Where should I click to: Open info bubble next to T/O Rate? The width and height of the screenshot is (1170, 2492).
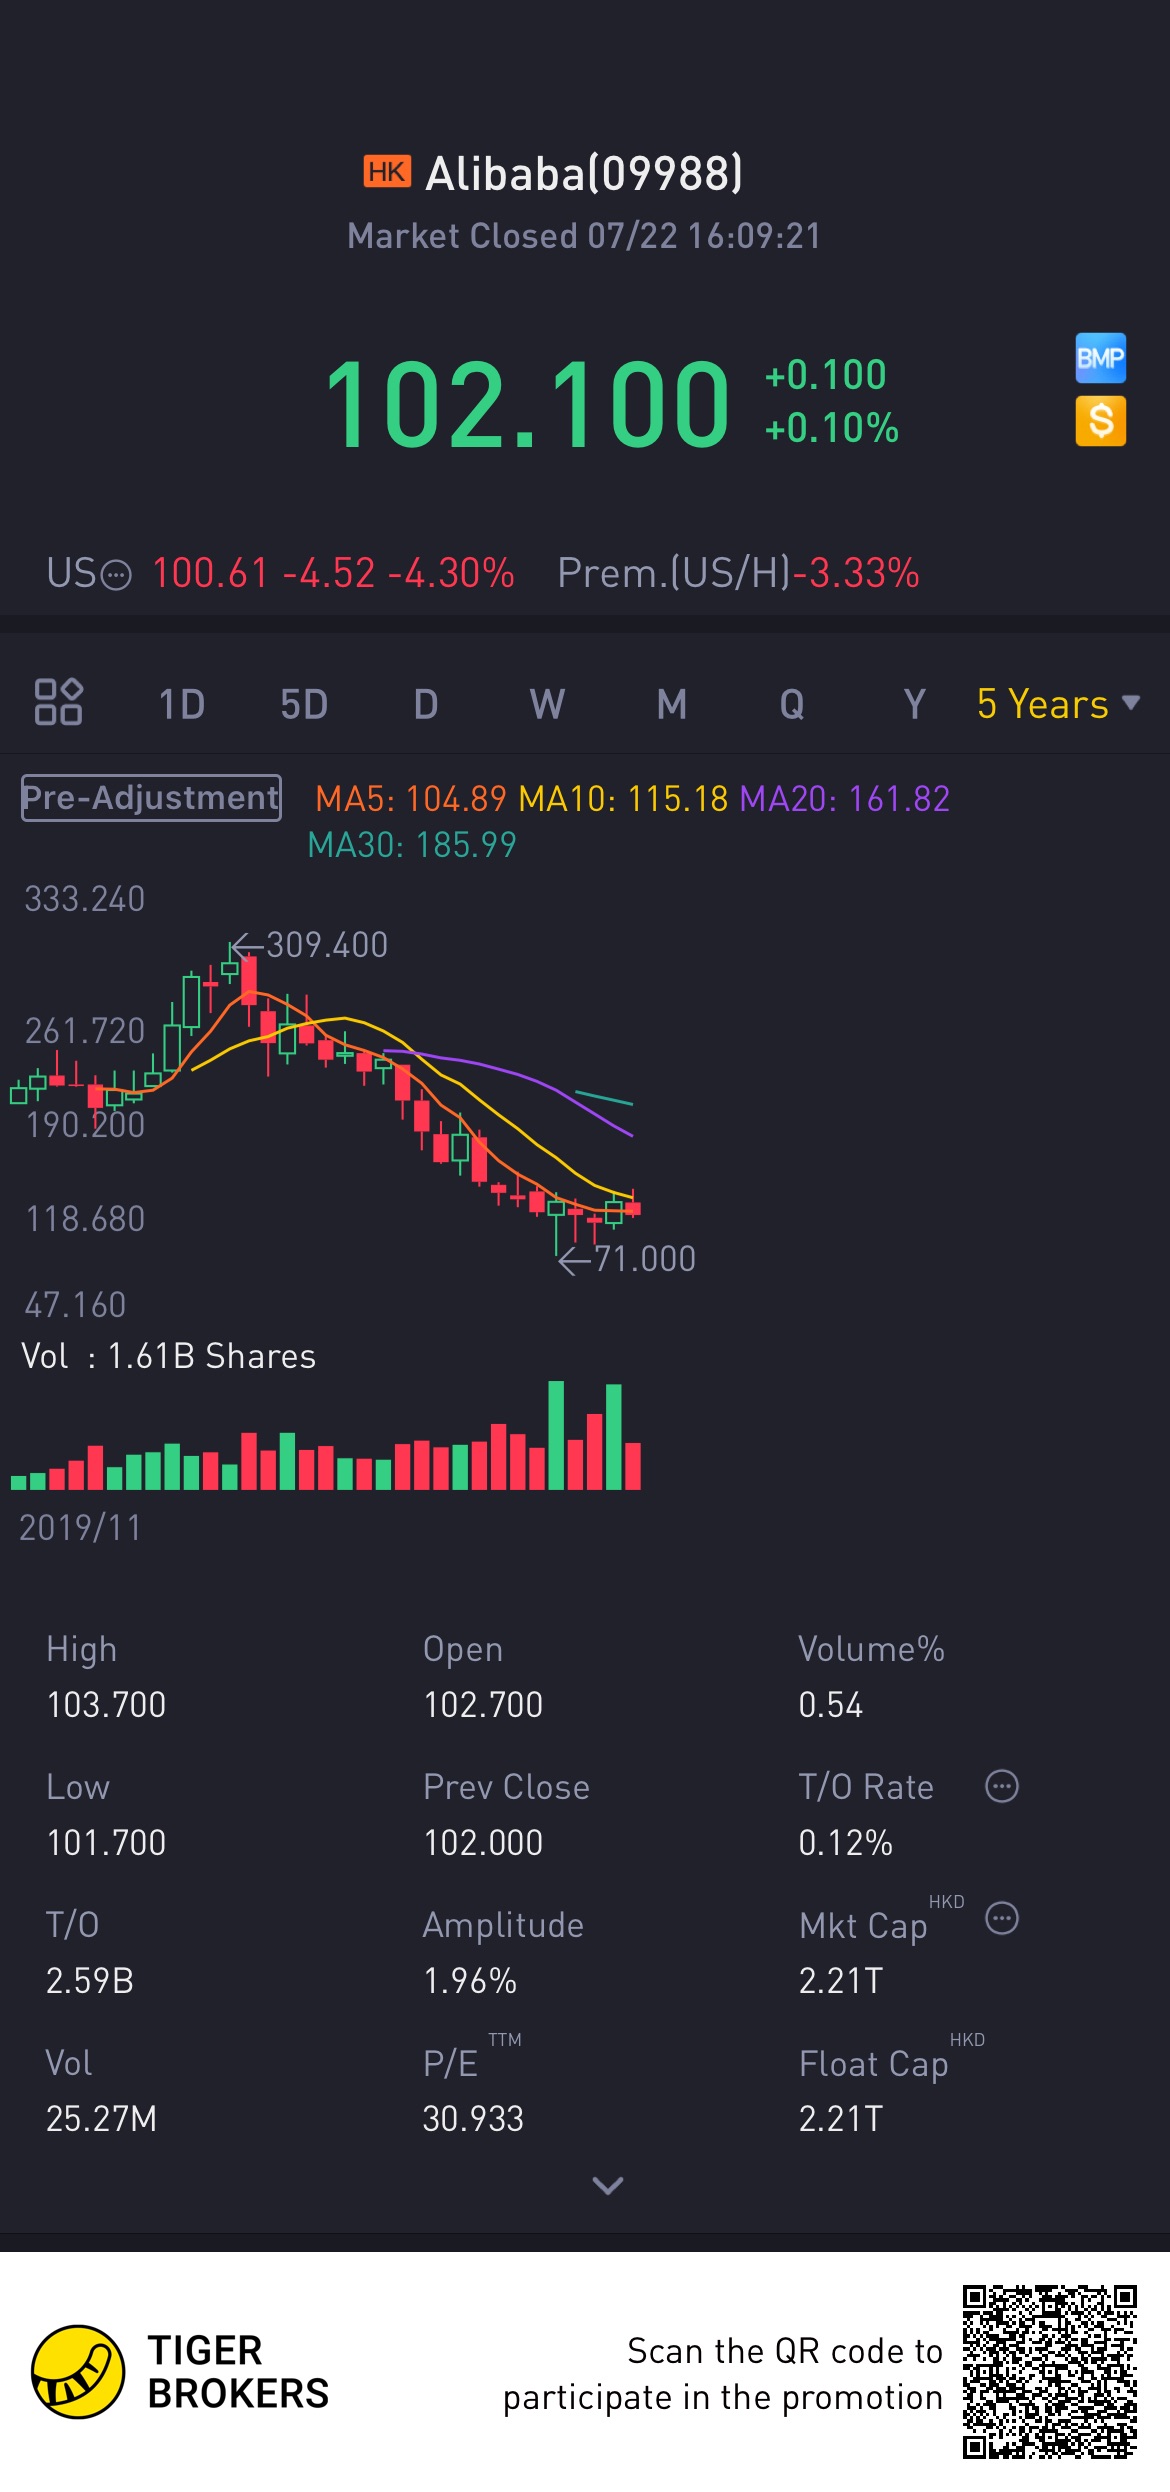pyautogui.click(x=1001, y=1786)
